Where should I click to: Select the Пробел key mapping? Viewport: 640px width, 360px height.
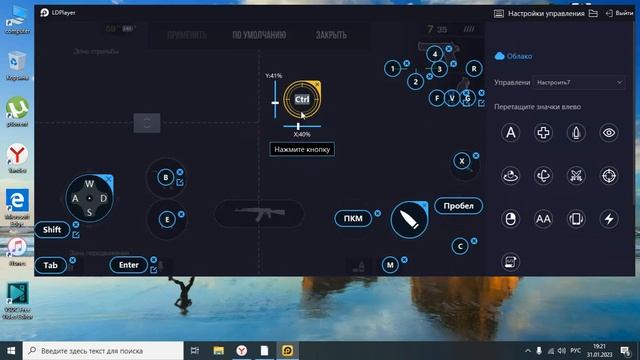[x=458, y=206]
